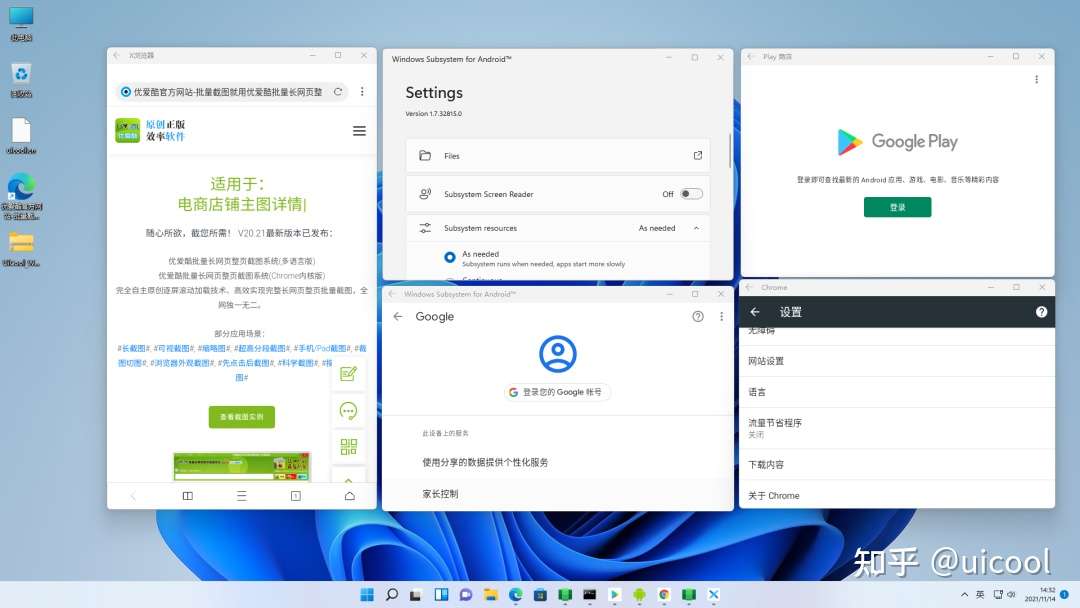Open the Play Store three-dot menu
1080x608 pixels.
(1036, 80)
